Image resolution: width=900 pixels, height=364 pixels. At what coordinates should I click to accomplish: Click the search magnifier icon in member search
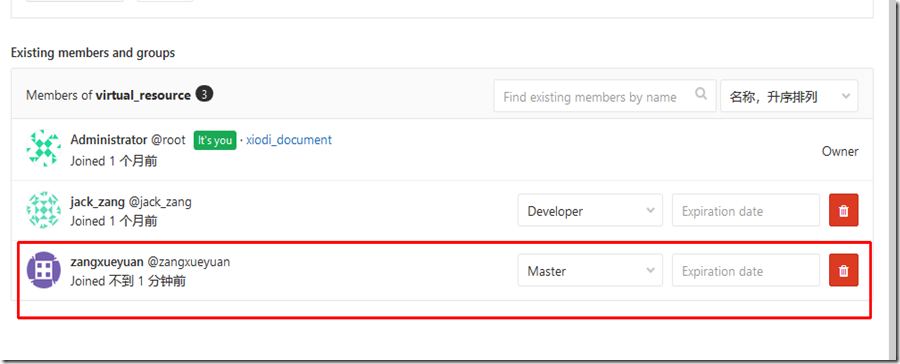(x=701, y=94)
